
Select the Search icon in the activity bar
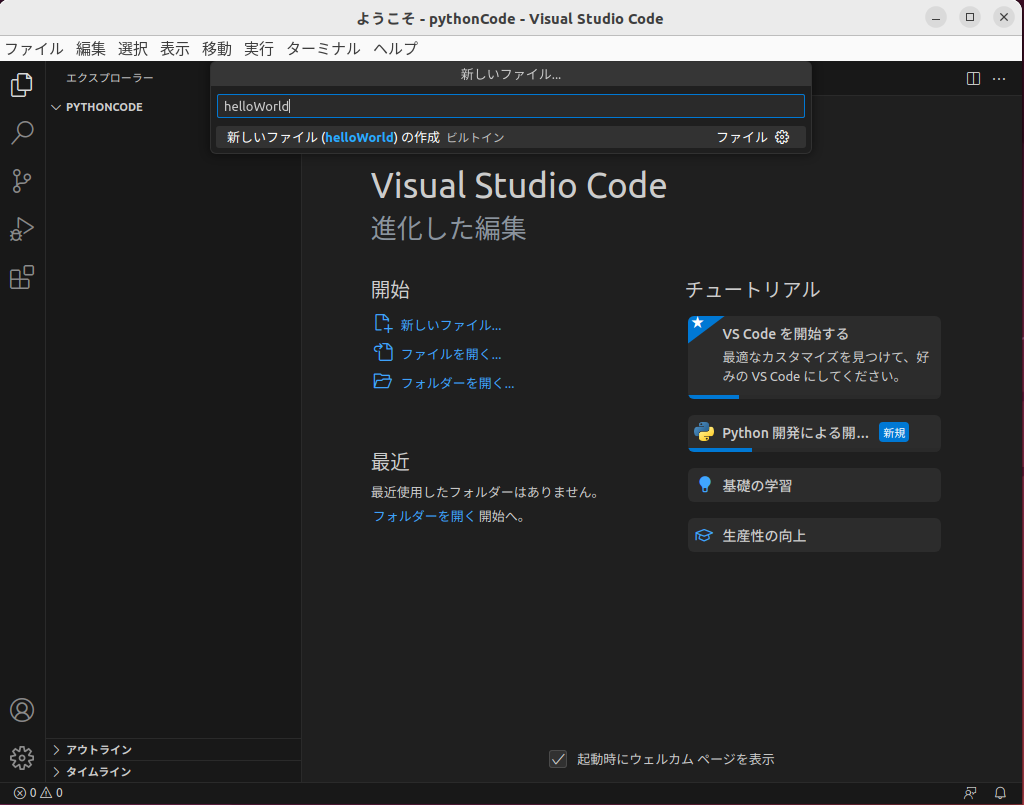(21, 133)
